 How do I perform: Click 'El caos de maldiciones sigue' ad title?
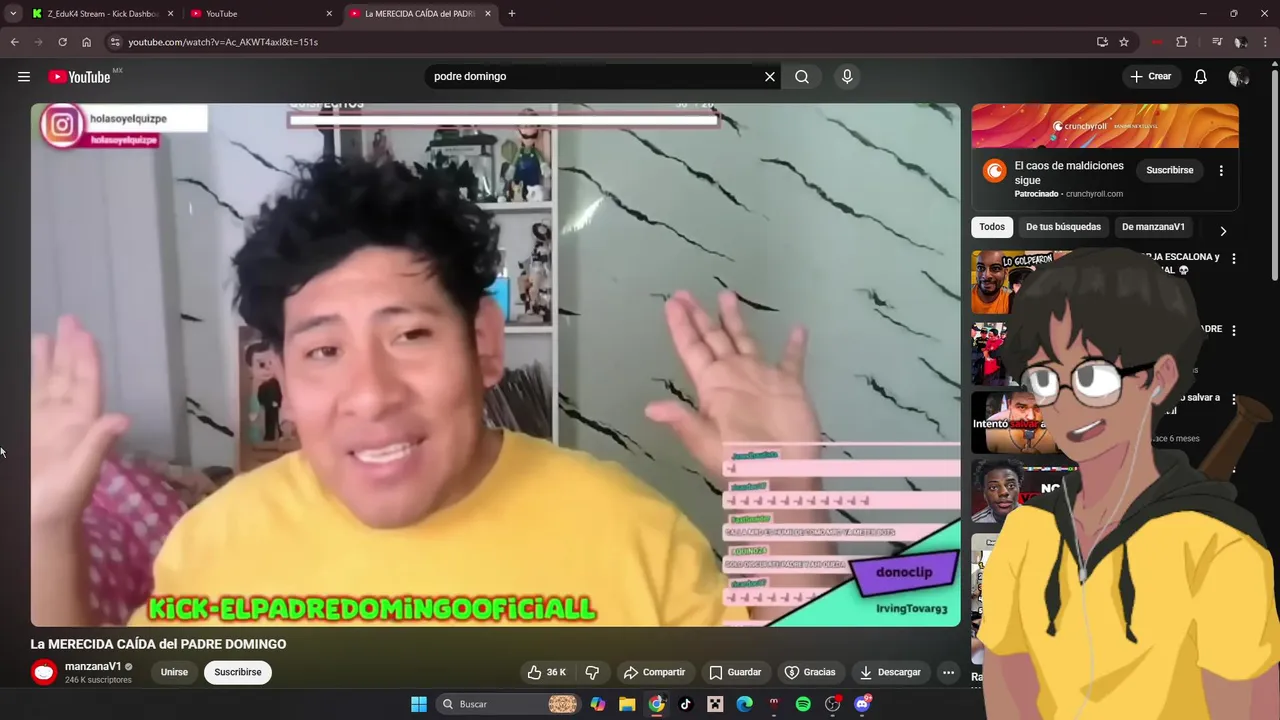pos(1069,173)
